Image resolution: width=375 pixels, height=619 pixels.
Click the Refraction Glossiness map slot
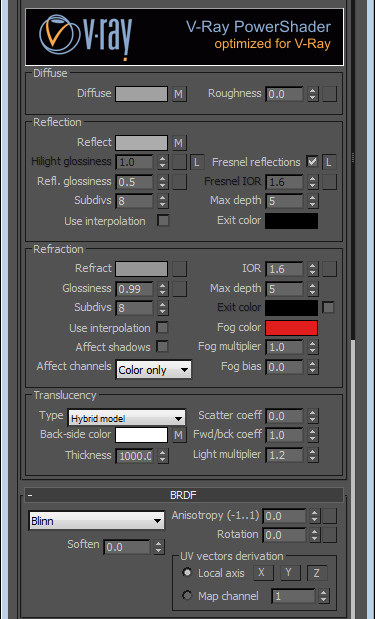(179, 289)
